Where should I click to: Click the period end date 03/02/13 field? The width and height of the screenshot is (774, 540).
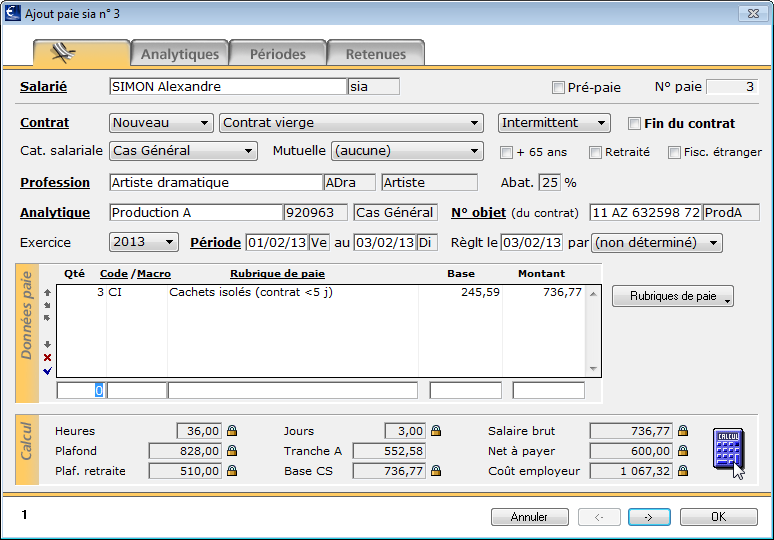pos(385,242)
